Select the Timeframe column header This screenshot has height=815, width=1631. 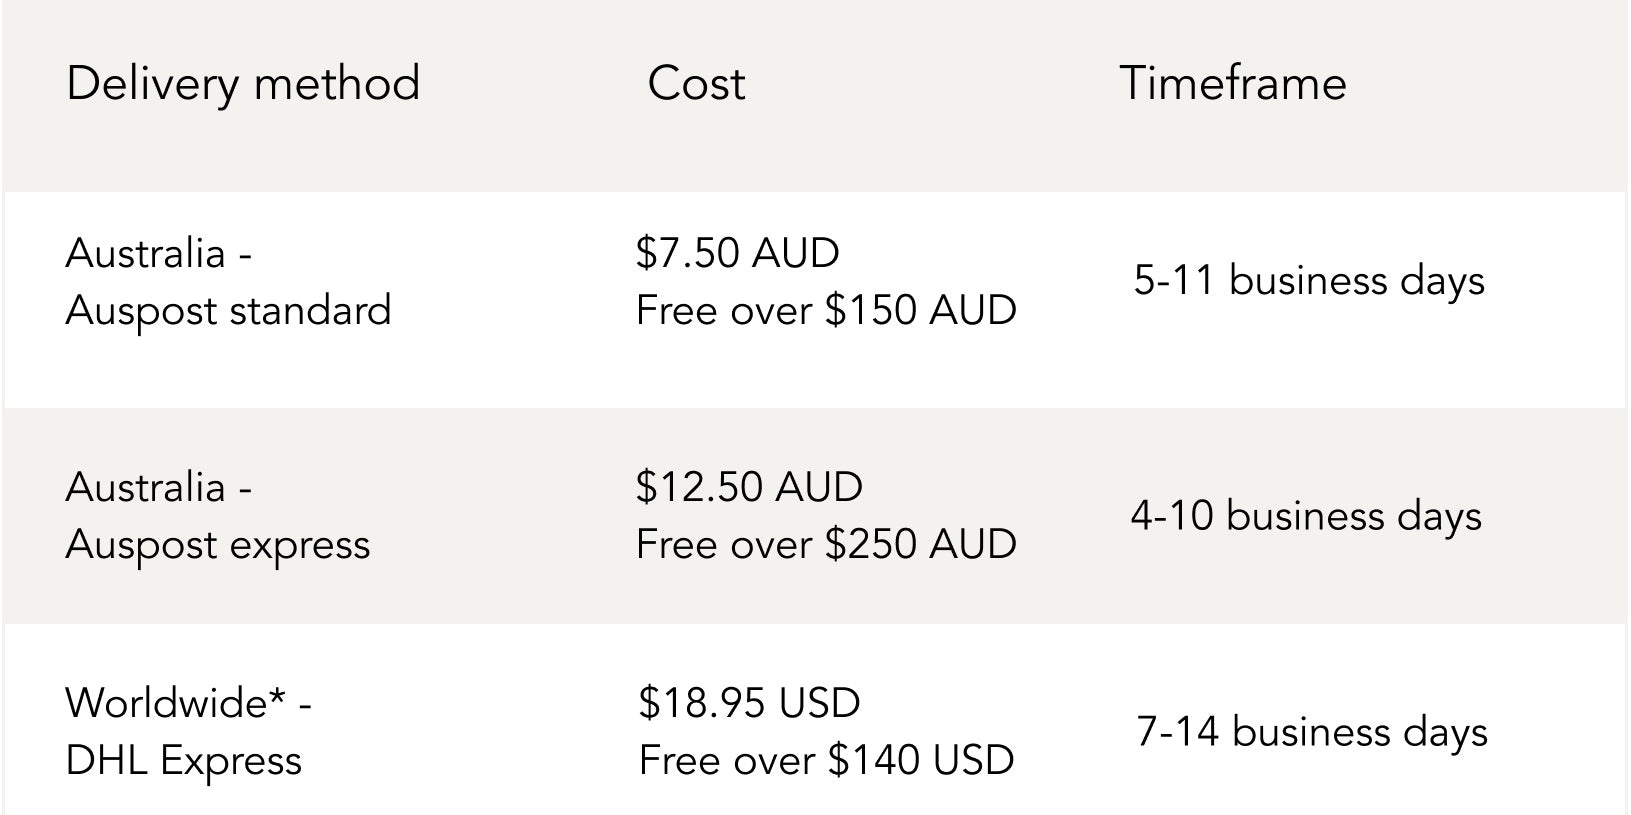tap(1233, 83)
